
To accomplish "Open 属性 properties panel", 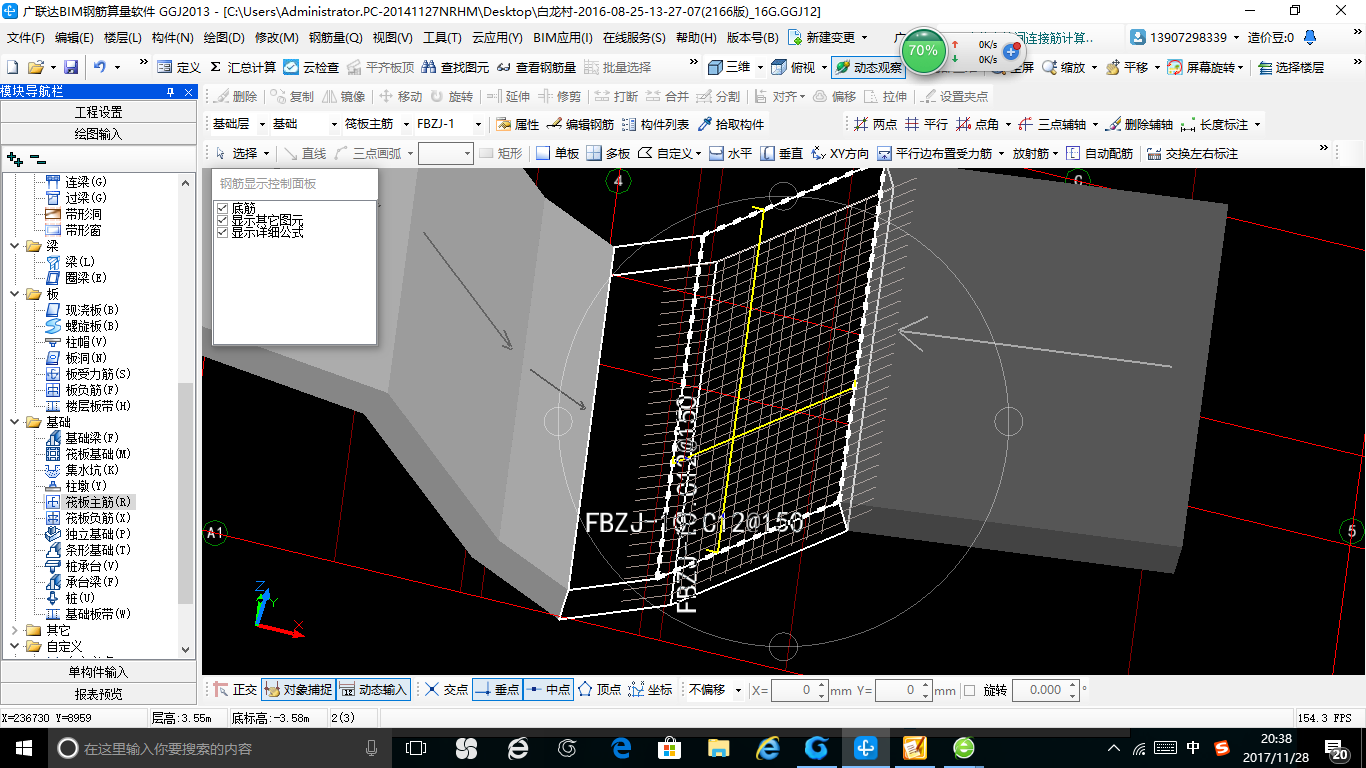I will pos(518,124).
